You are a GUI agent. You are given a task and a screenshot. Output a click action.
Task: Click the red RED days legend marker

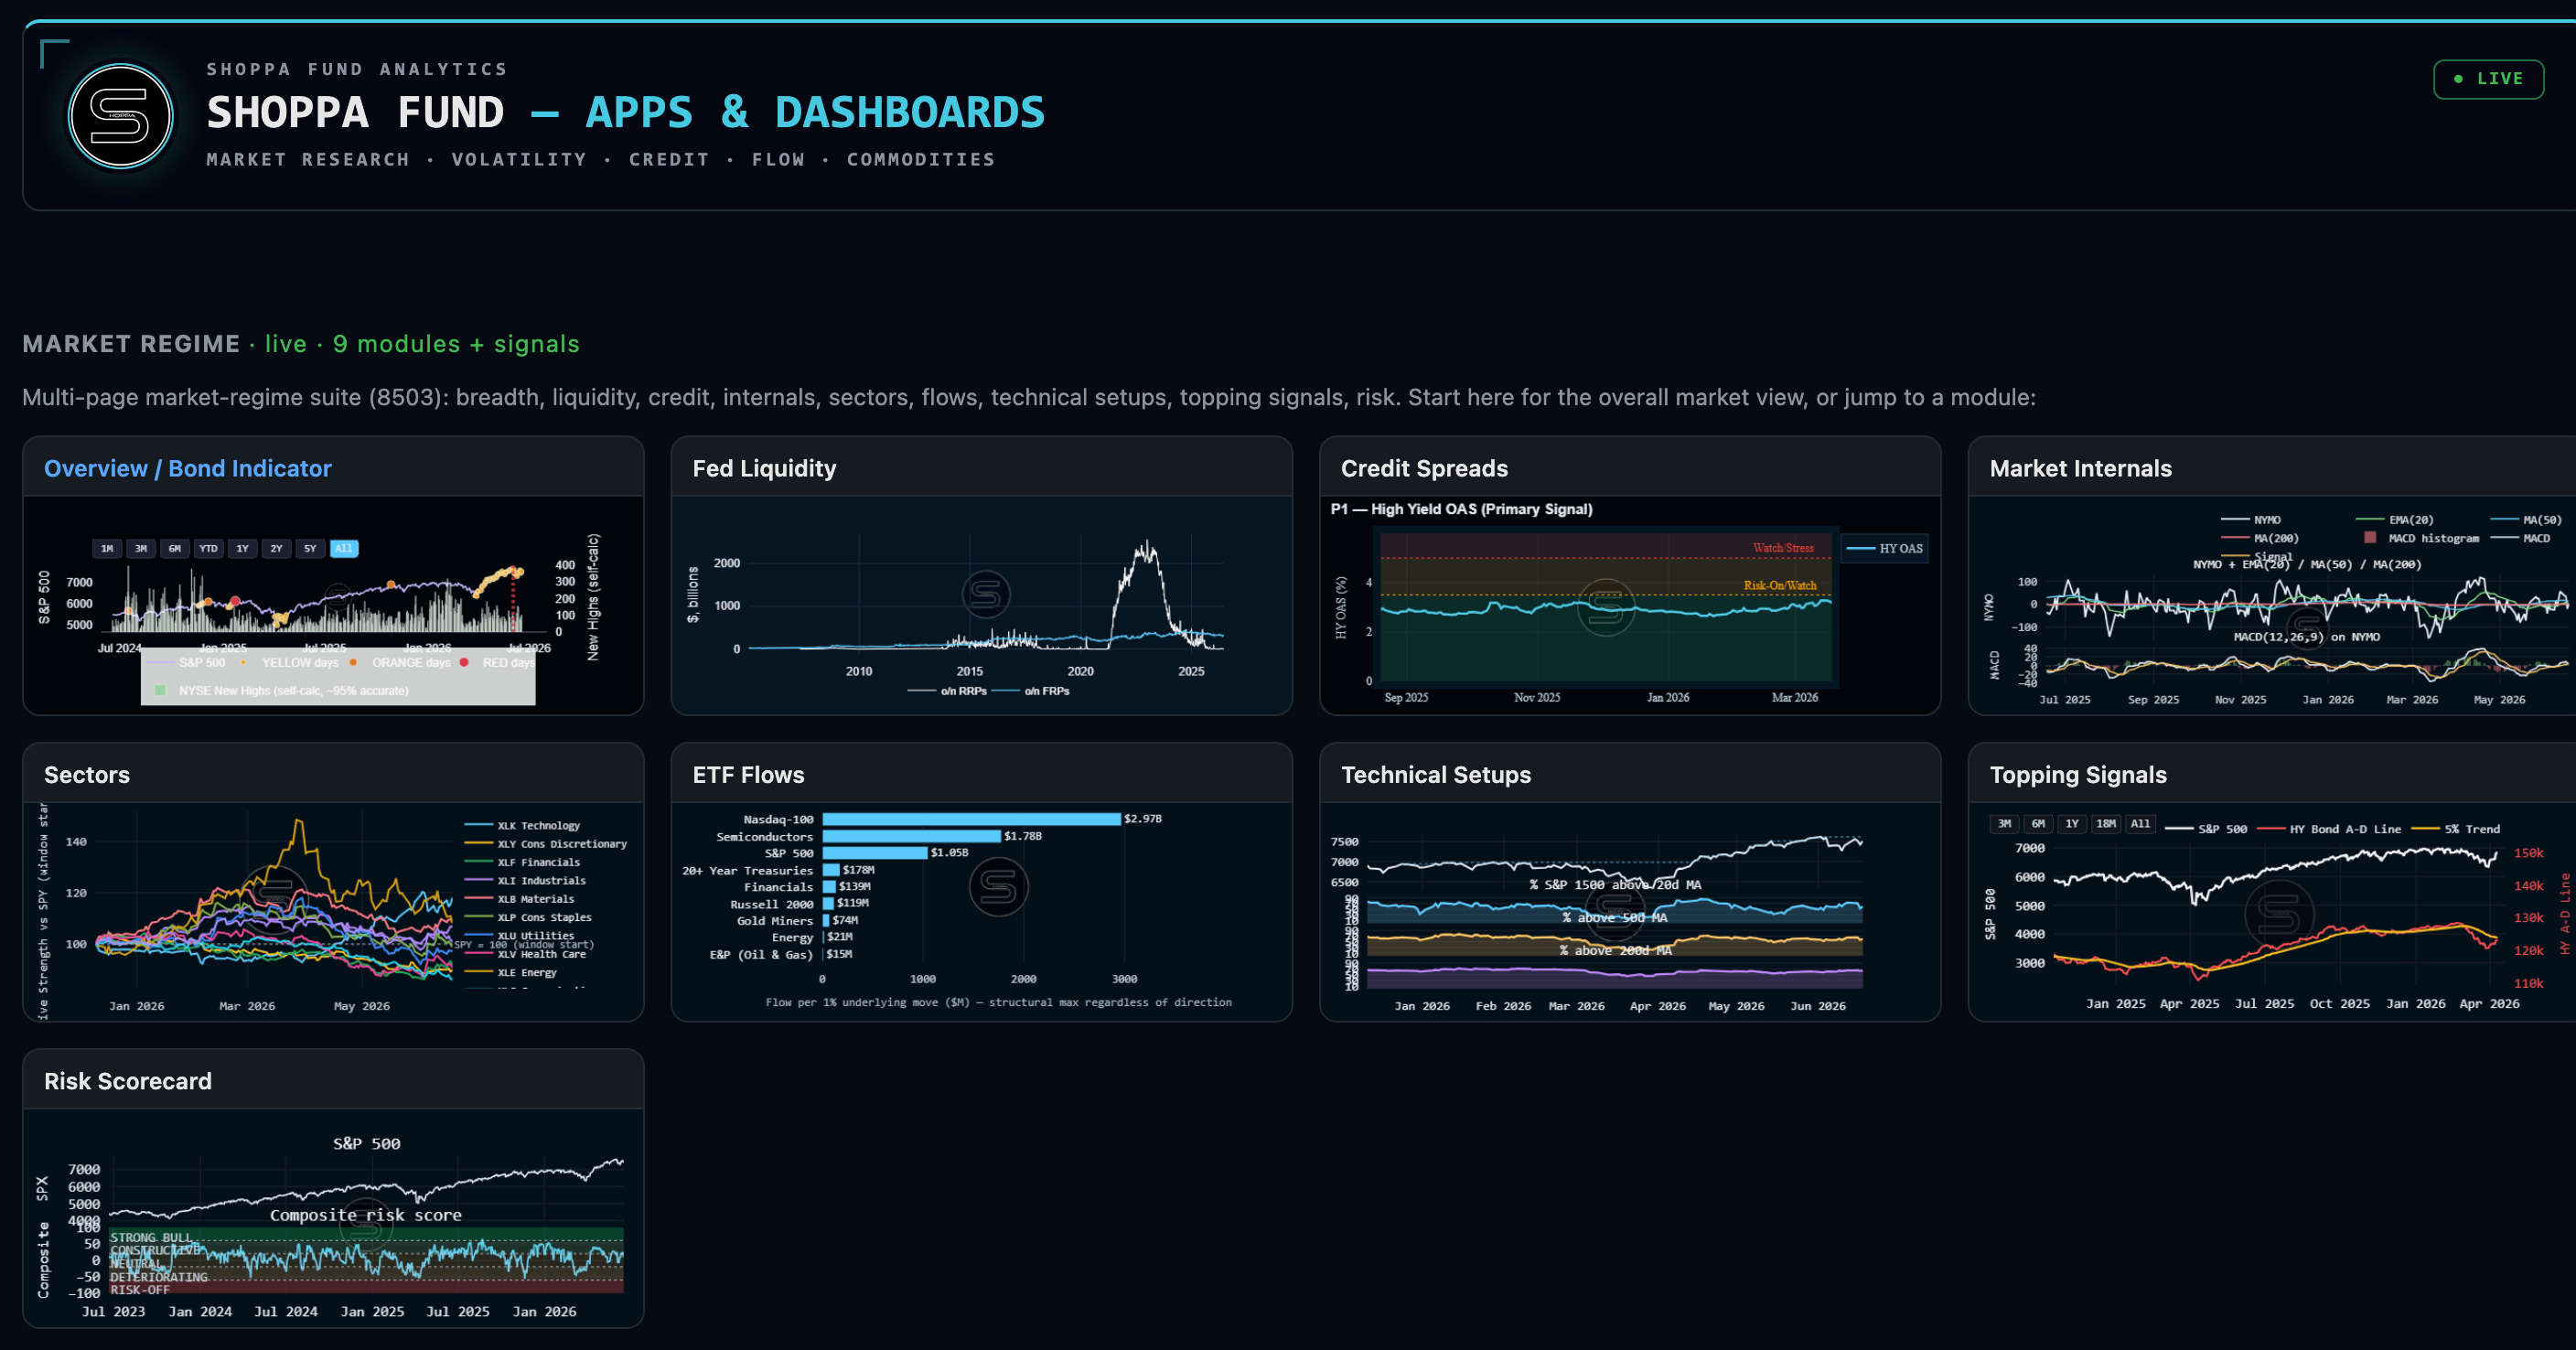[464, 663]
